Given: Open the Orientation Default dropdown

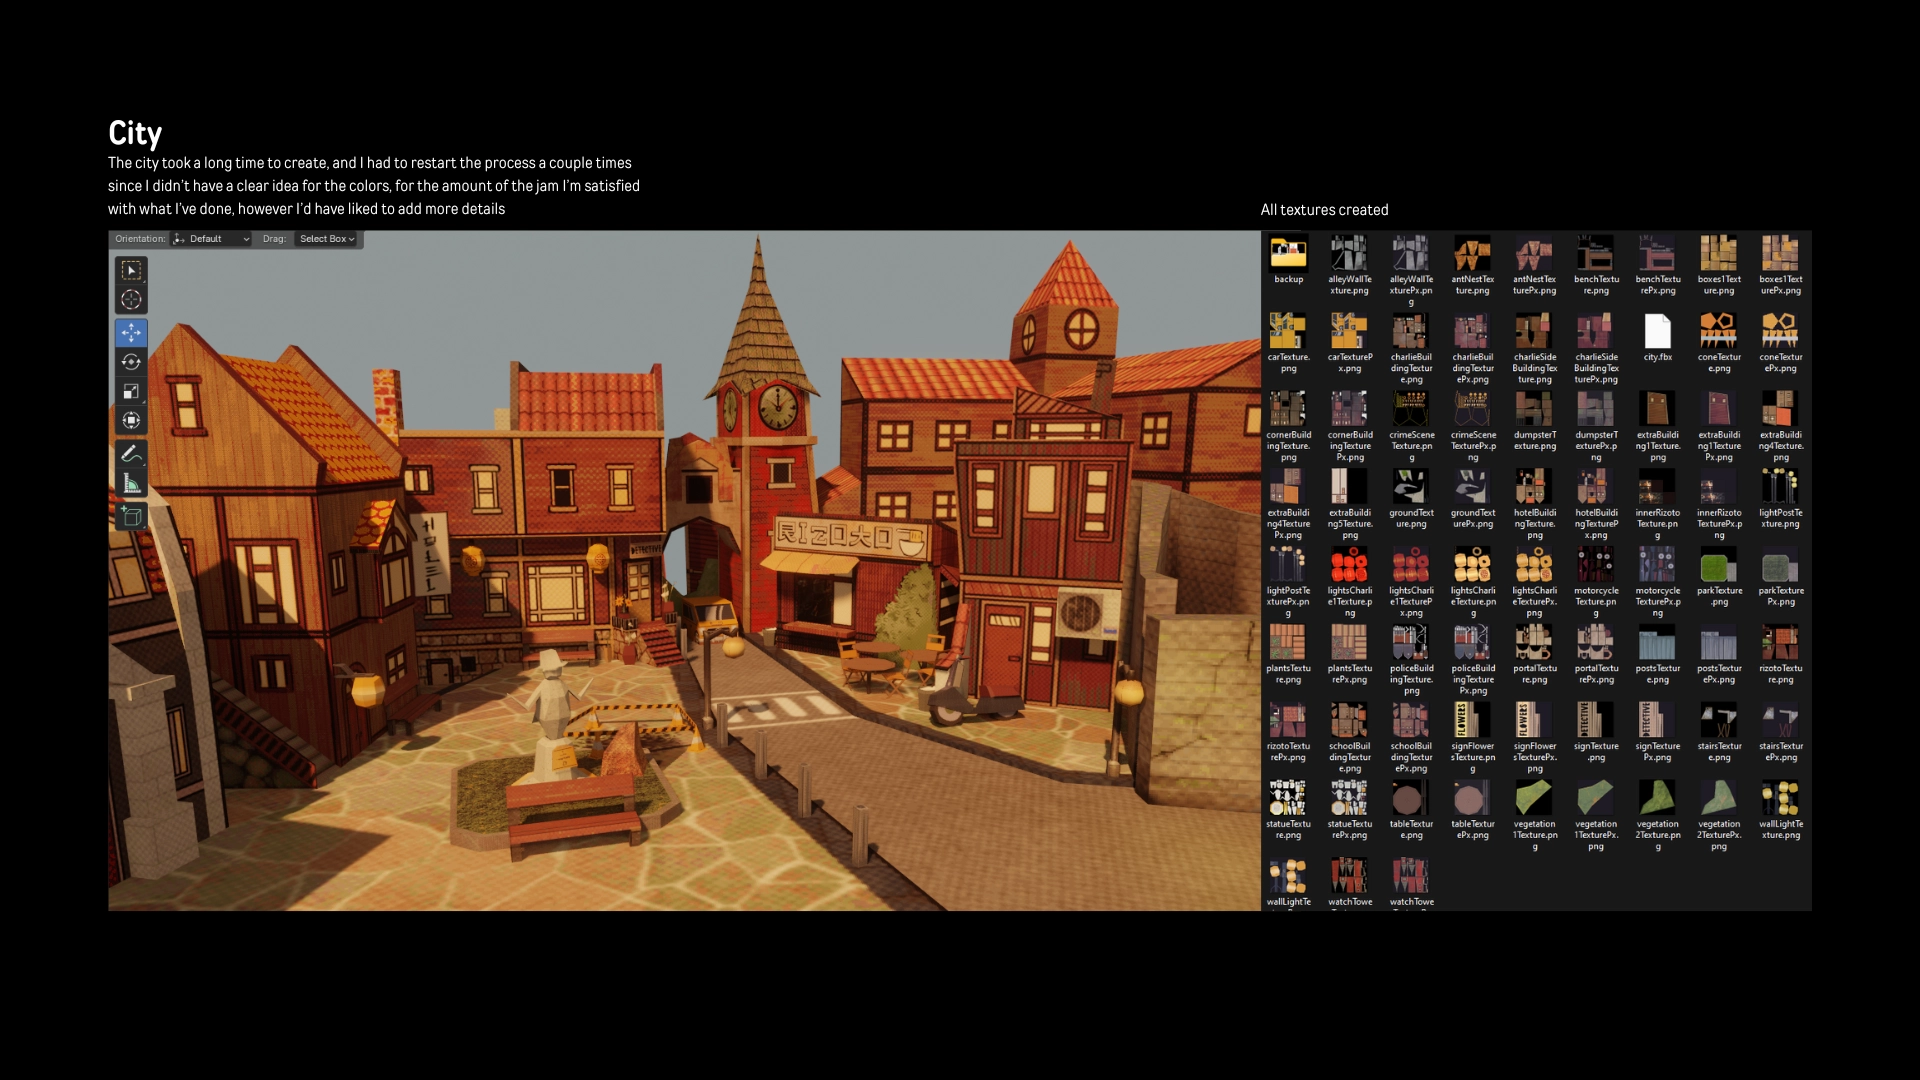Looking at the screenshot, I should 211,239.
